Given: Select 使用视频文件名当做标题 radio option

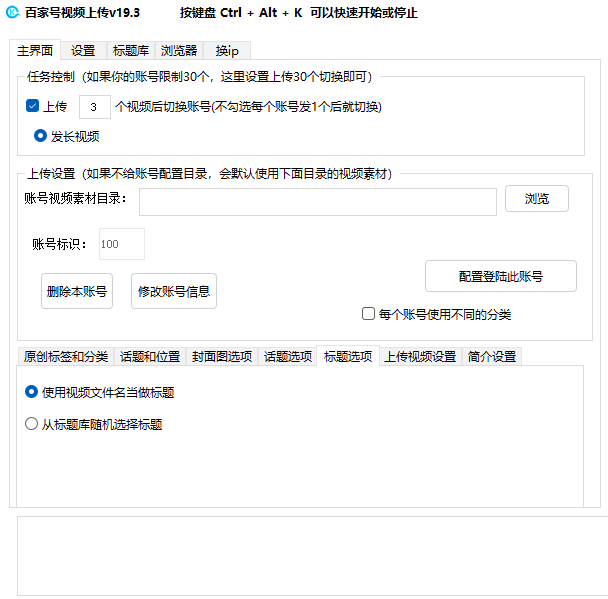Looking at the screenshot, I should [x=31, y=392].
